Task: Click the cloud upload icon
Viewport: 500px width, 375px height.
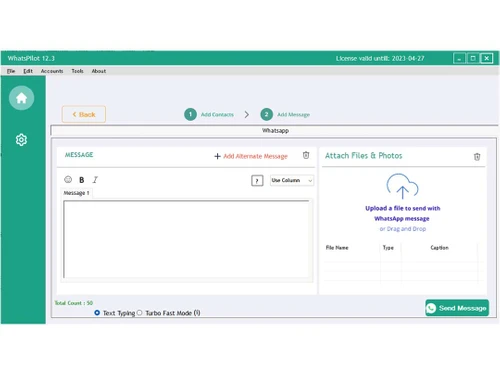Action: (402, 186)
